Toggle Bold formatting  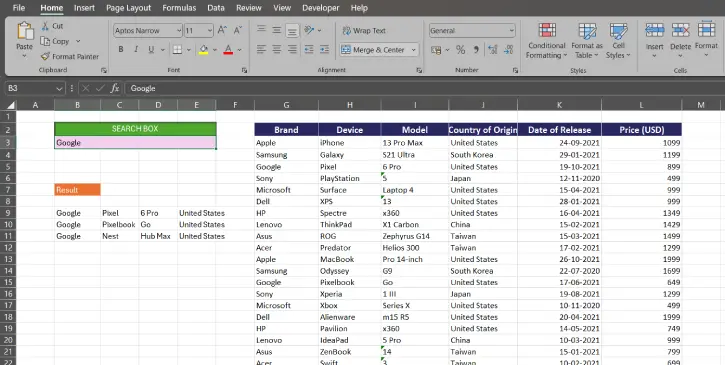coord(121,49)
